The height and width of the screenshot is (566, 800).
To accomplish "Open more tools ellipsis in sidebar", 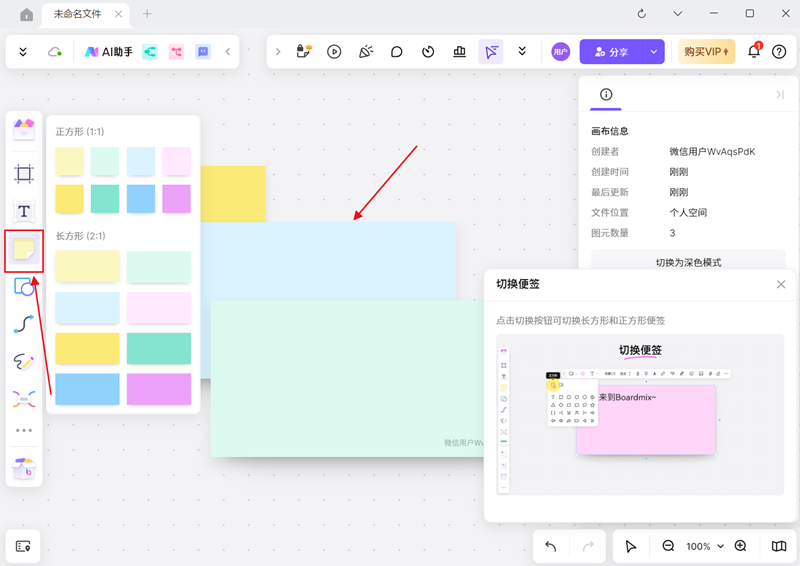I will point(24,430).
